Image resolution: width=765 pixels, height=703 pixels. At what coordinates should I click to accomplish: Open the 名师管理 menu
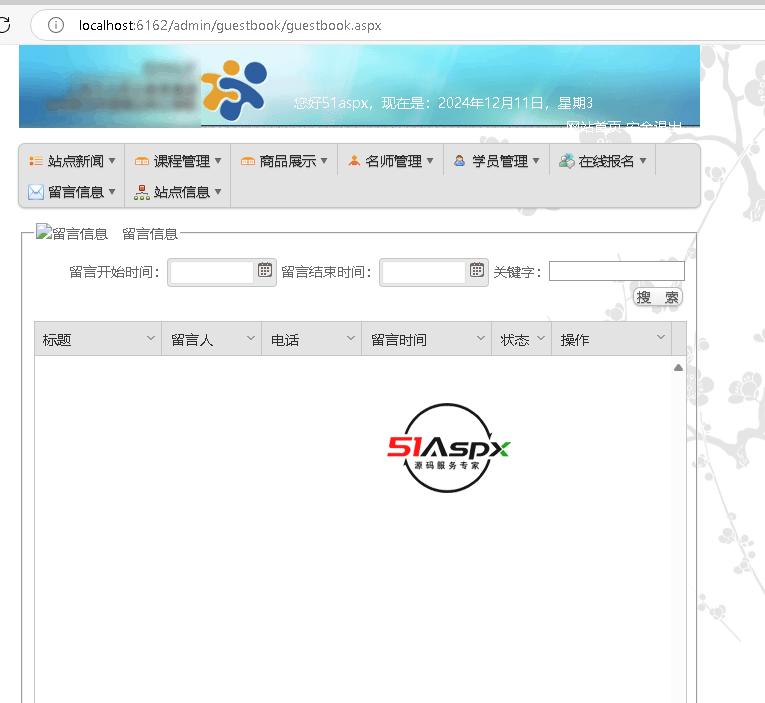[x=390, y=161]
